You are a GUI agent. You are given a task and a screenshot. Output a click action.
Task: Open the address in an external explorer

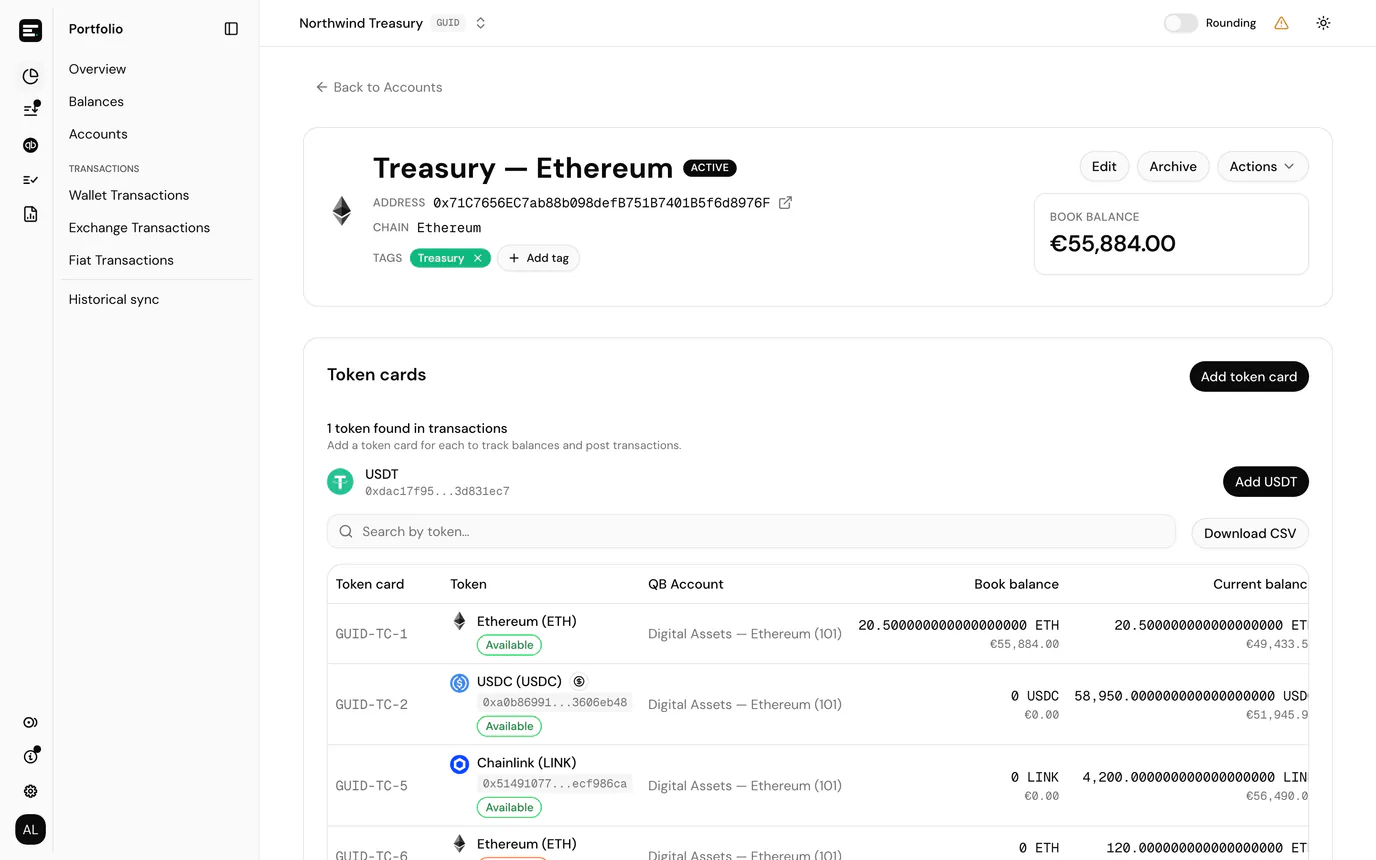[785, 203]
